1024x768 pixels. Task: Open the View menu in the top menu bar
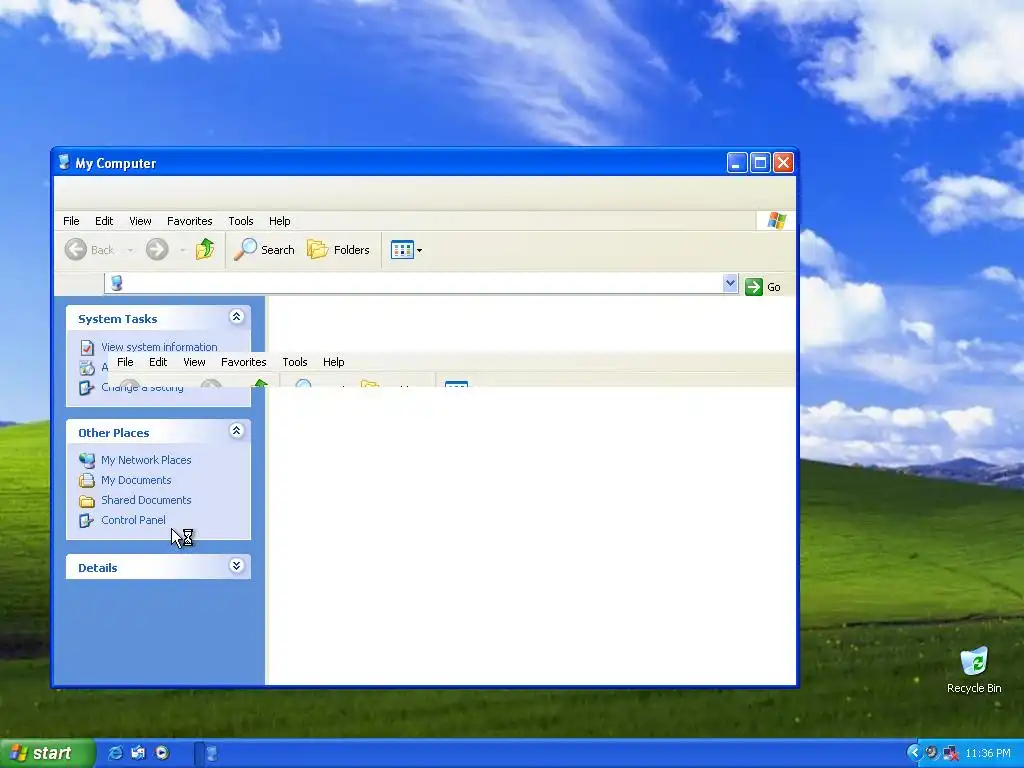pyautogui.click(x=140, y=221)
